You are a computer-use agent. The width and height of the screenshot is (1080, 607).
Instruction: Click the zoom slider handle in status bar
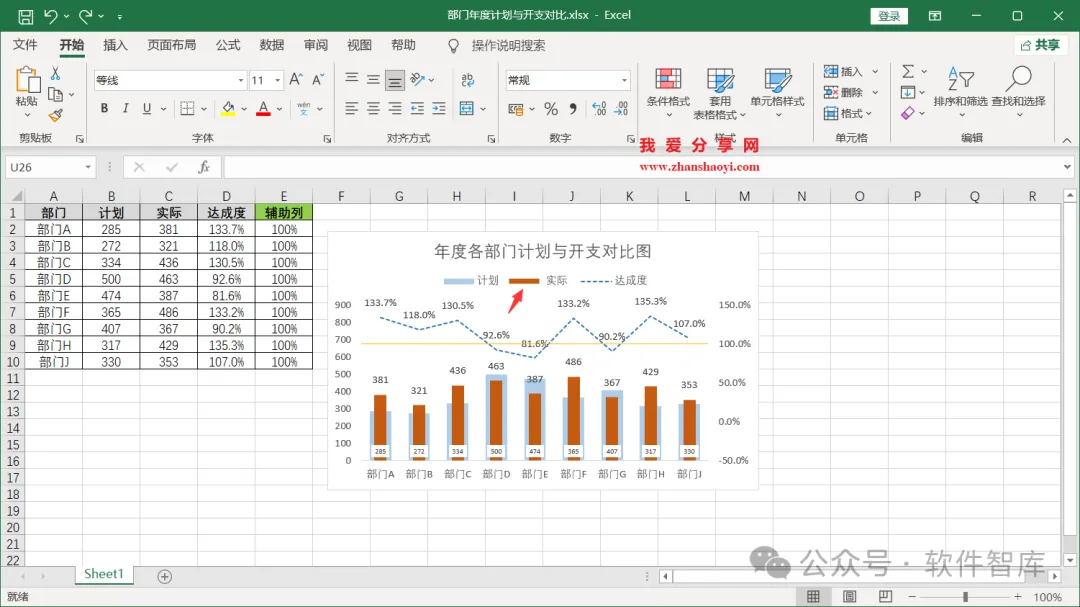point(965,597)
